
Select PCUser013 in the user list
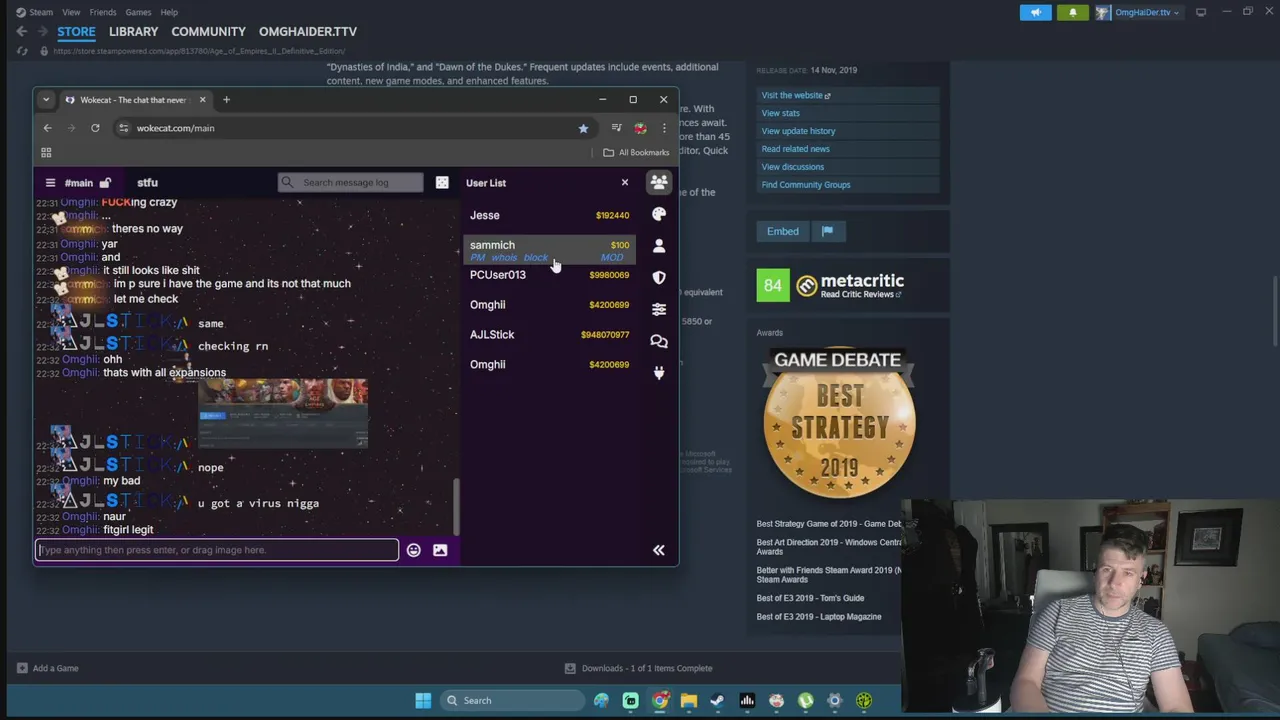(498, 275)
